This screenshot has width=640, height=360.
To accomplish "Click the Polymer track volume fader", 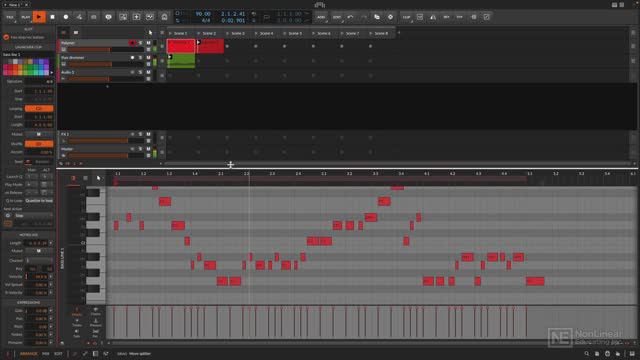I will pos(105,49).
